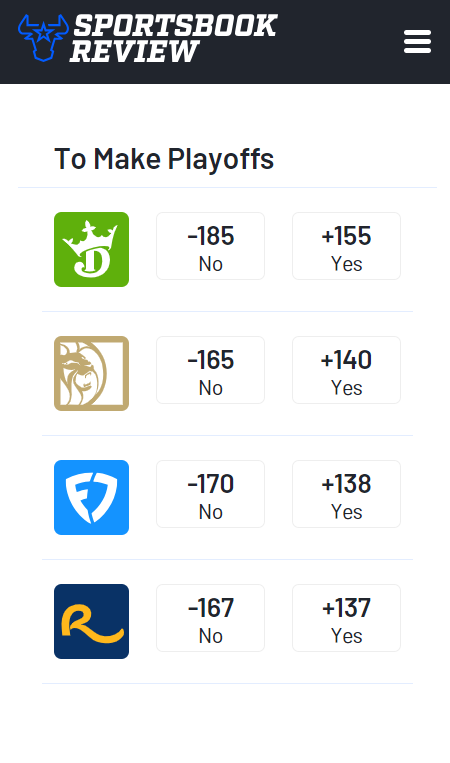
Task: Open the DraftKings sportsbook logo
Action: click(91, 249)
